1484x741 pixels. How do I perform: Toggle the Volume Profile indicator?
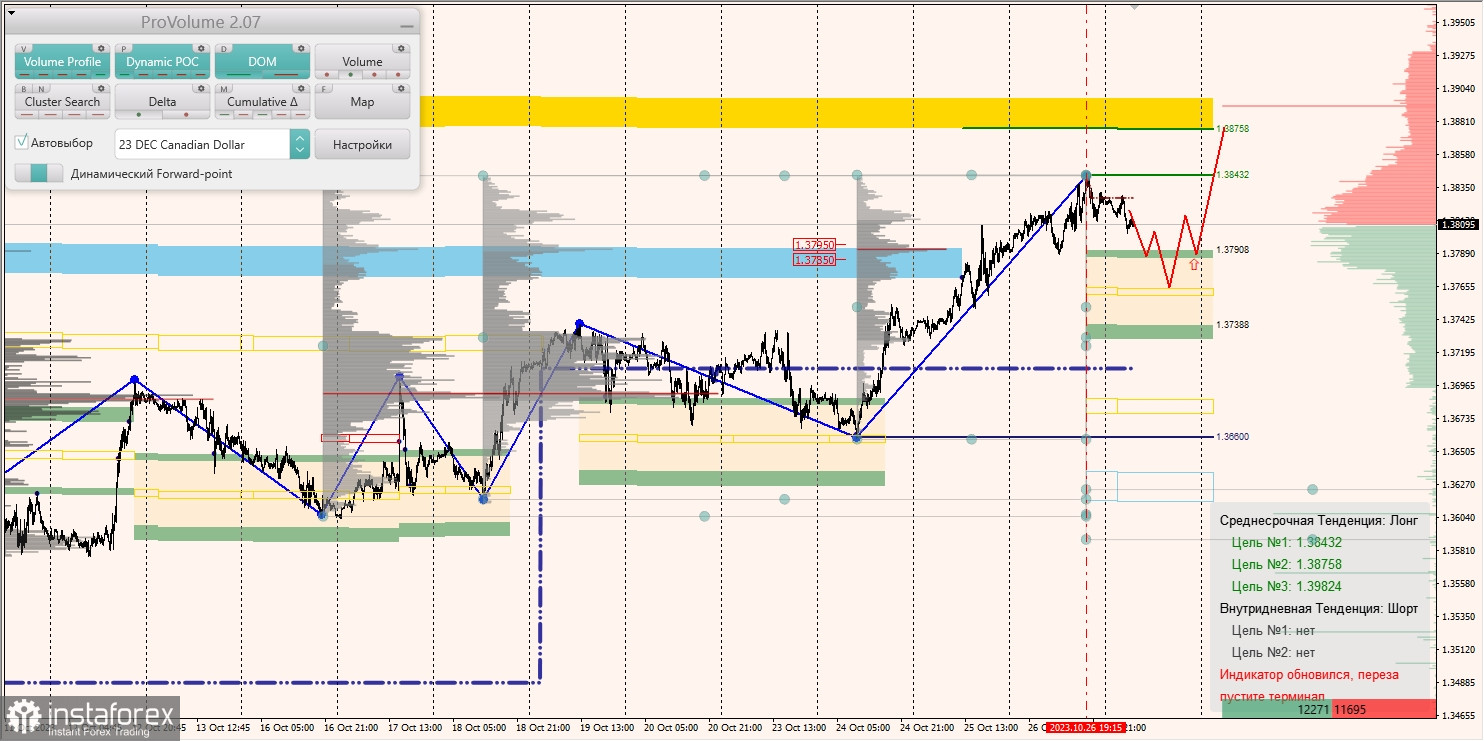click(x=62, y=61)
